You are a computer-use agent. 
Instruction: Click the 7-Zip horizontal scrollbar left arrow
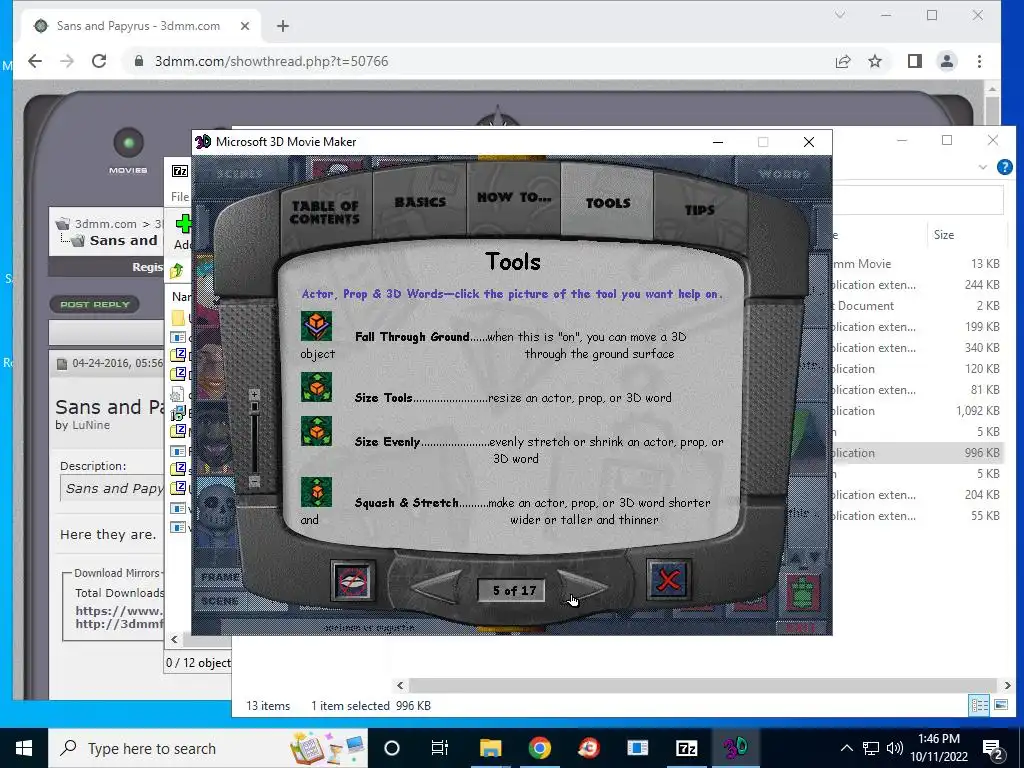174,639
